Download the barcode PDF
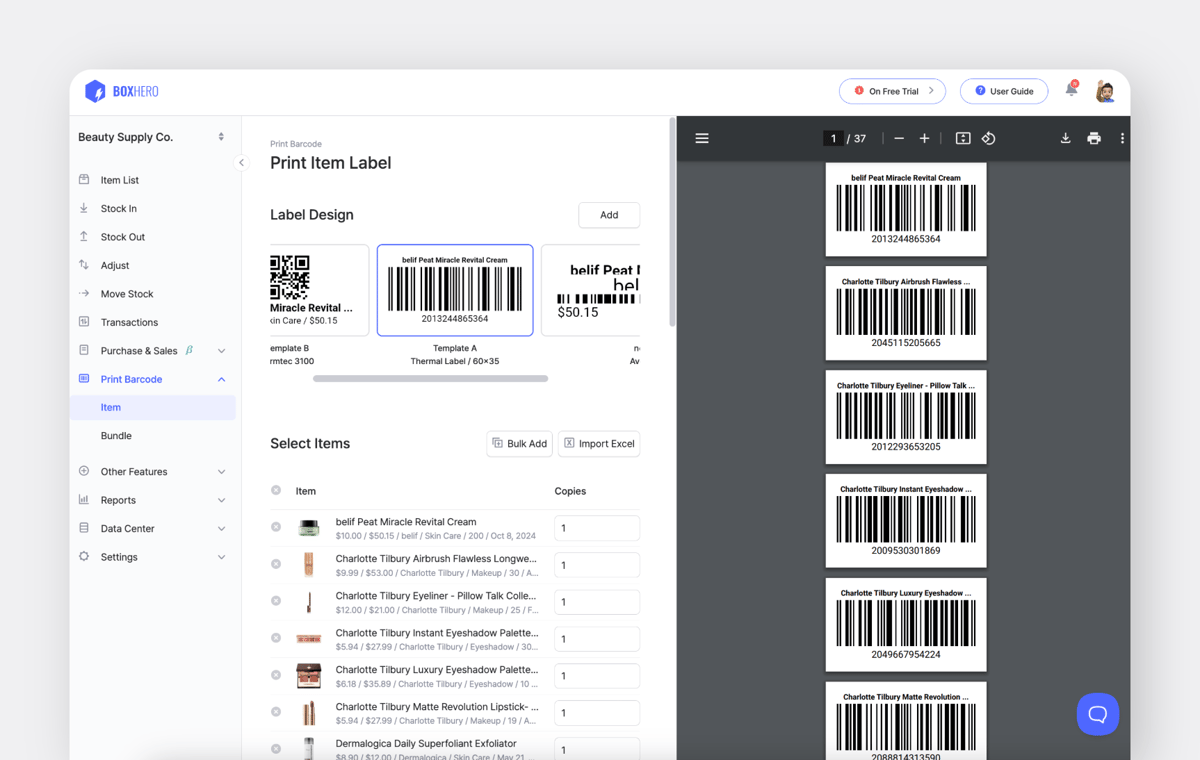 coord(1065,138)
